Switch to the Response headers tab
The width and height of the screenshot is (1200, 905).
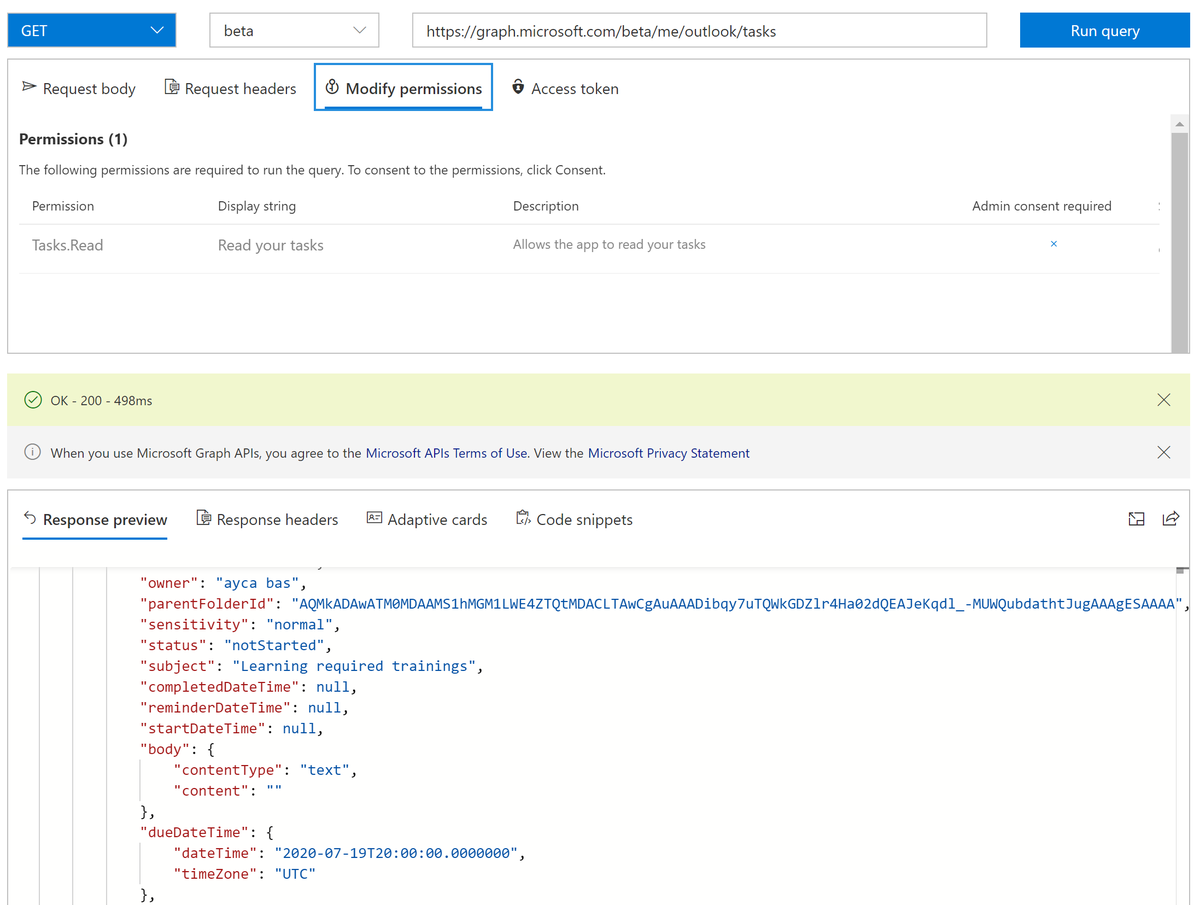tap(267, 519)
